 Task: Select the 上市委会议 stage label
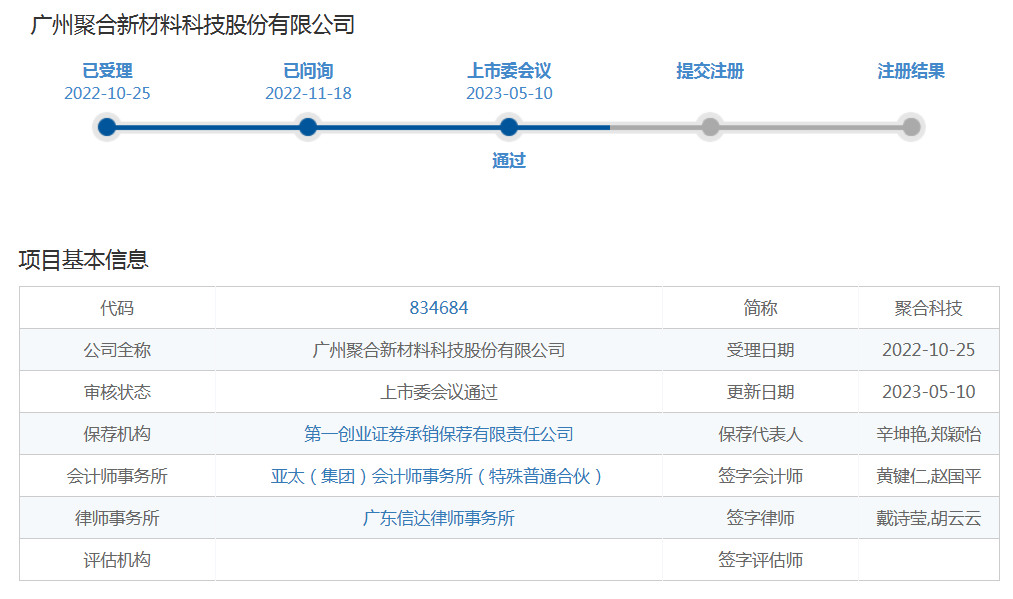click(x=509, y=70)
